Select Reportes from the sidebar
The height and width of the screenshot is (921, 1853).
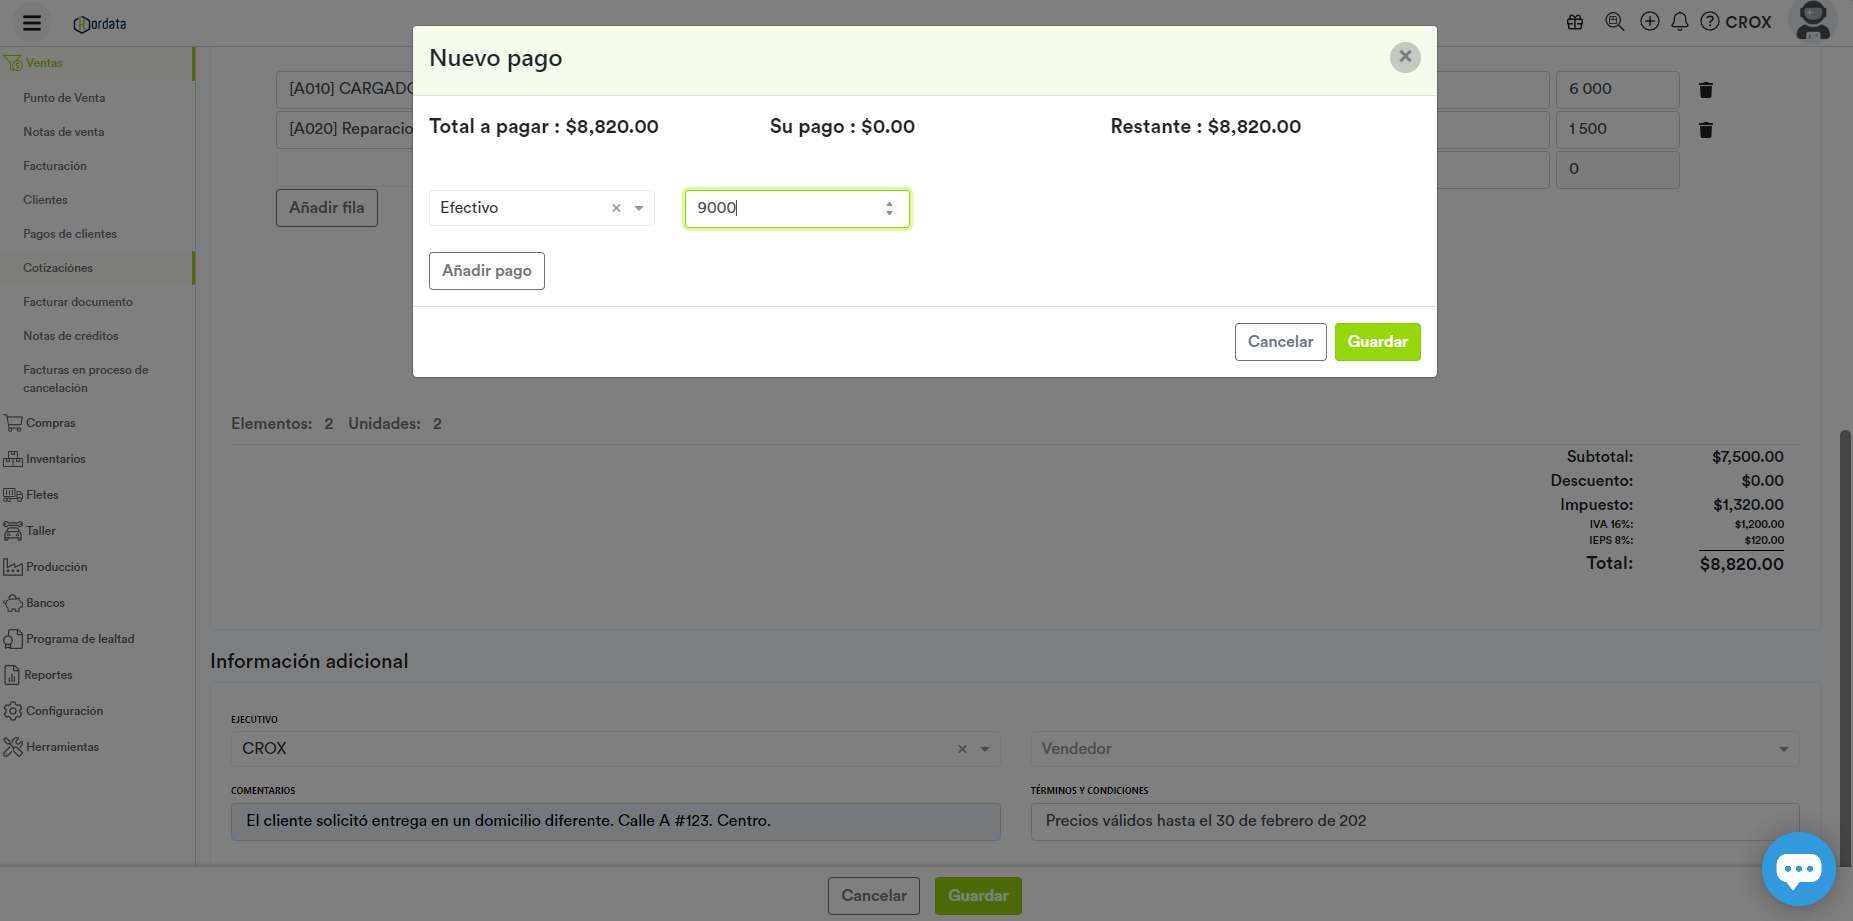(49, 675)
